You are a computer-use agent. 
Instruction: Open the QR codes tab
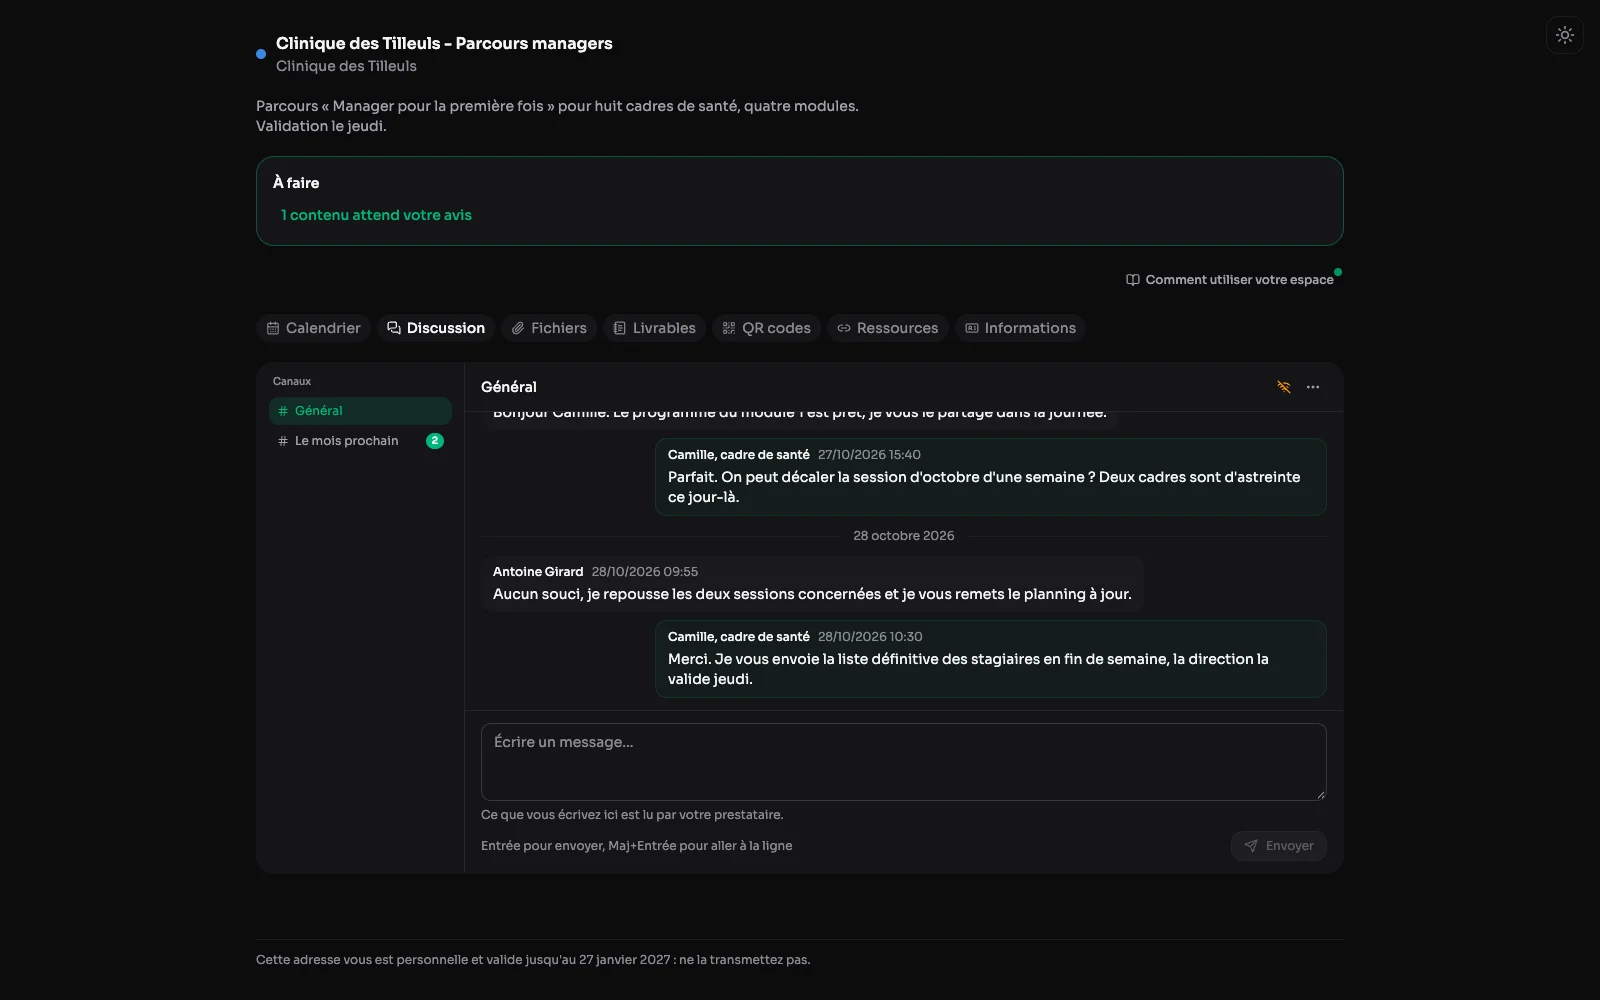pos(767,328)
